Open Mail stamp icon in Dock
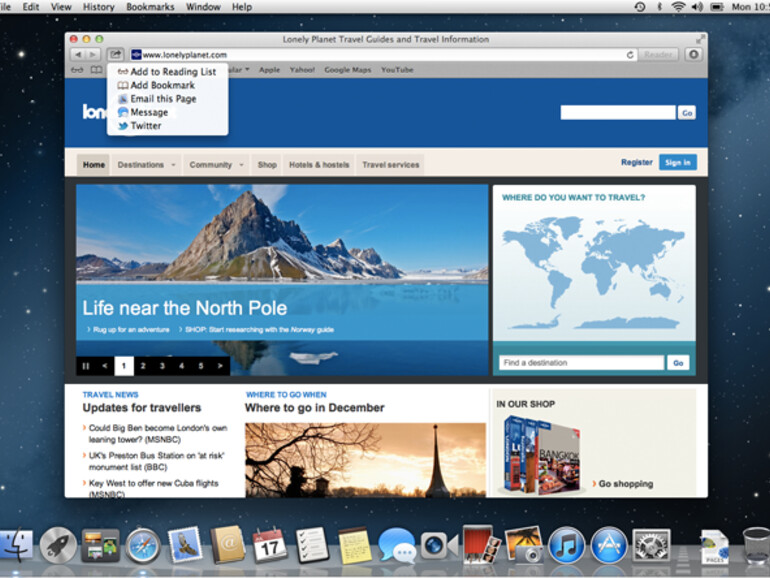 pyautogui.click(x=185, y=545)
